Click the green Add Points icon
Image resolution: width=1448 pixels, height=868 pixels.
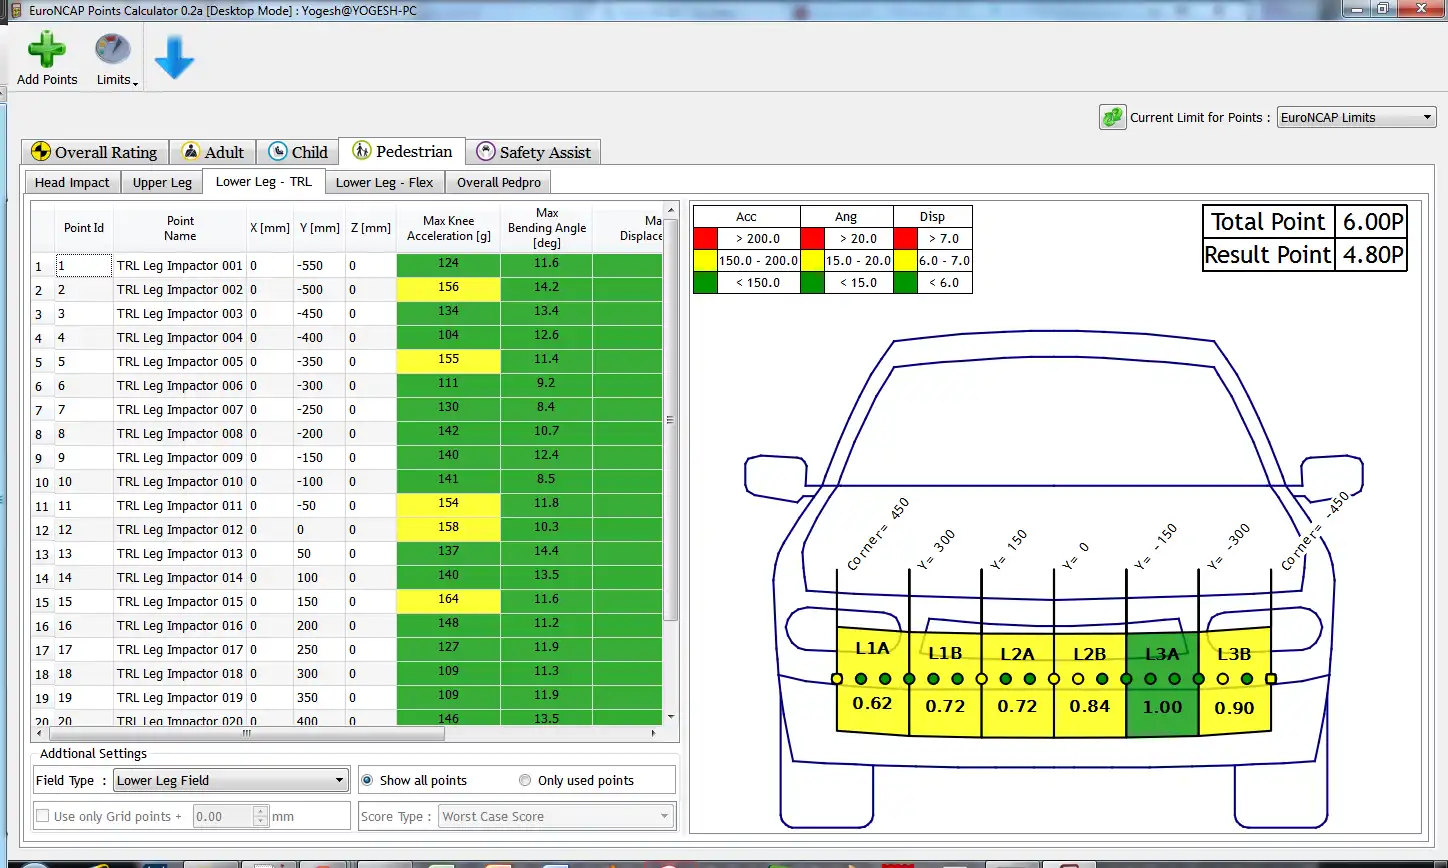tap(46, 50)
